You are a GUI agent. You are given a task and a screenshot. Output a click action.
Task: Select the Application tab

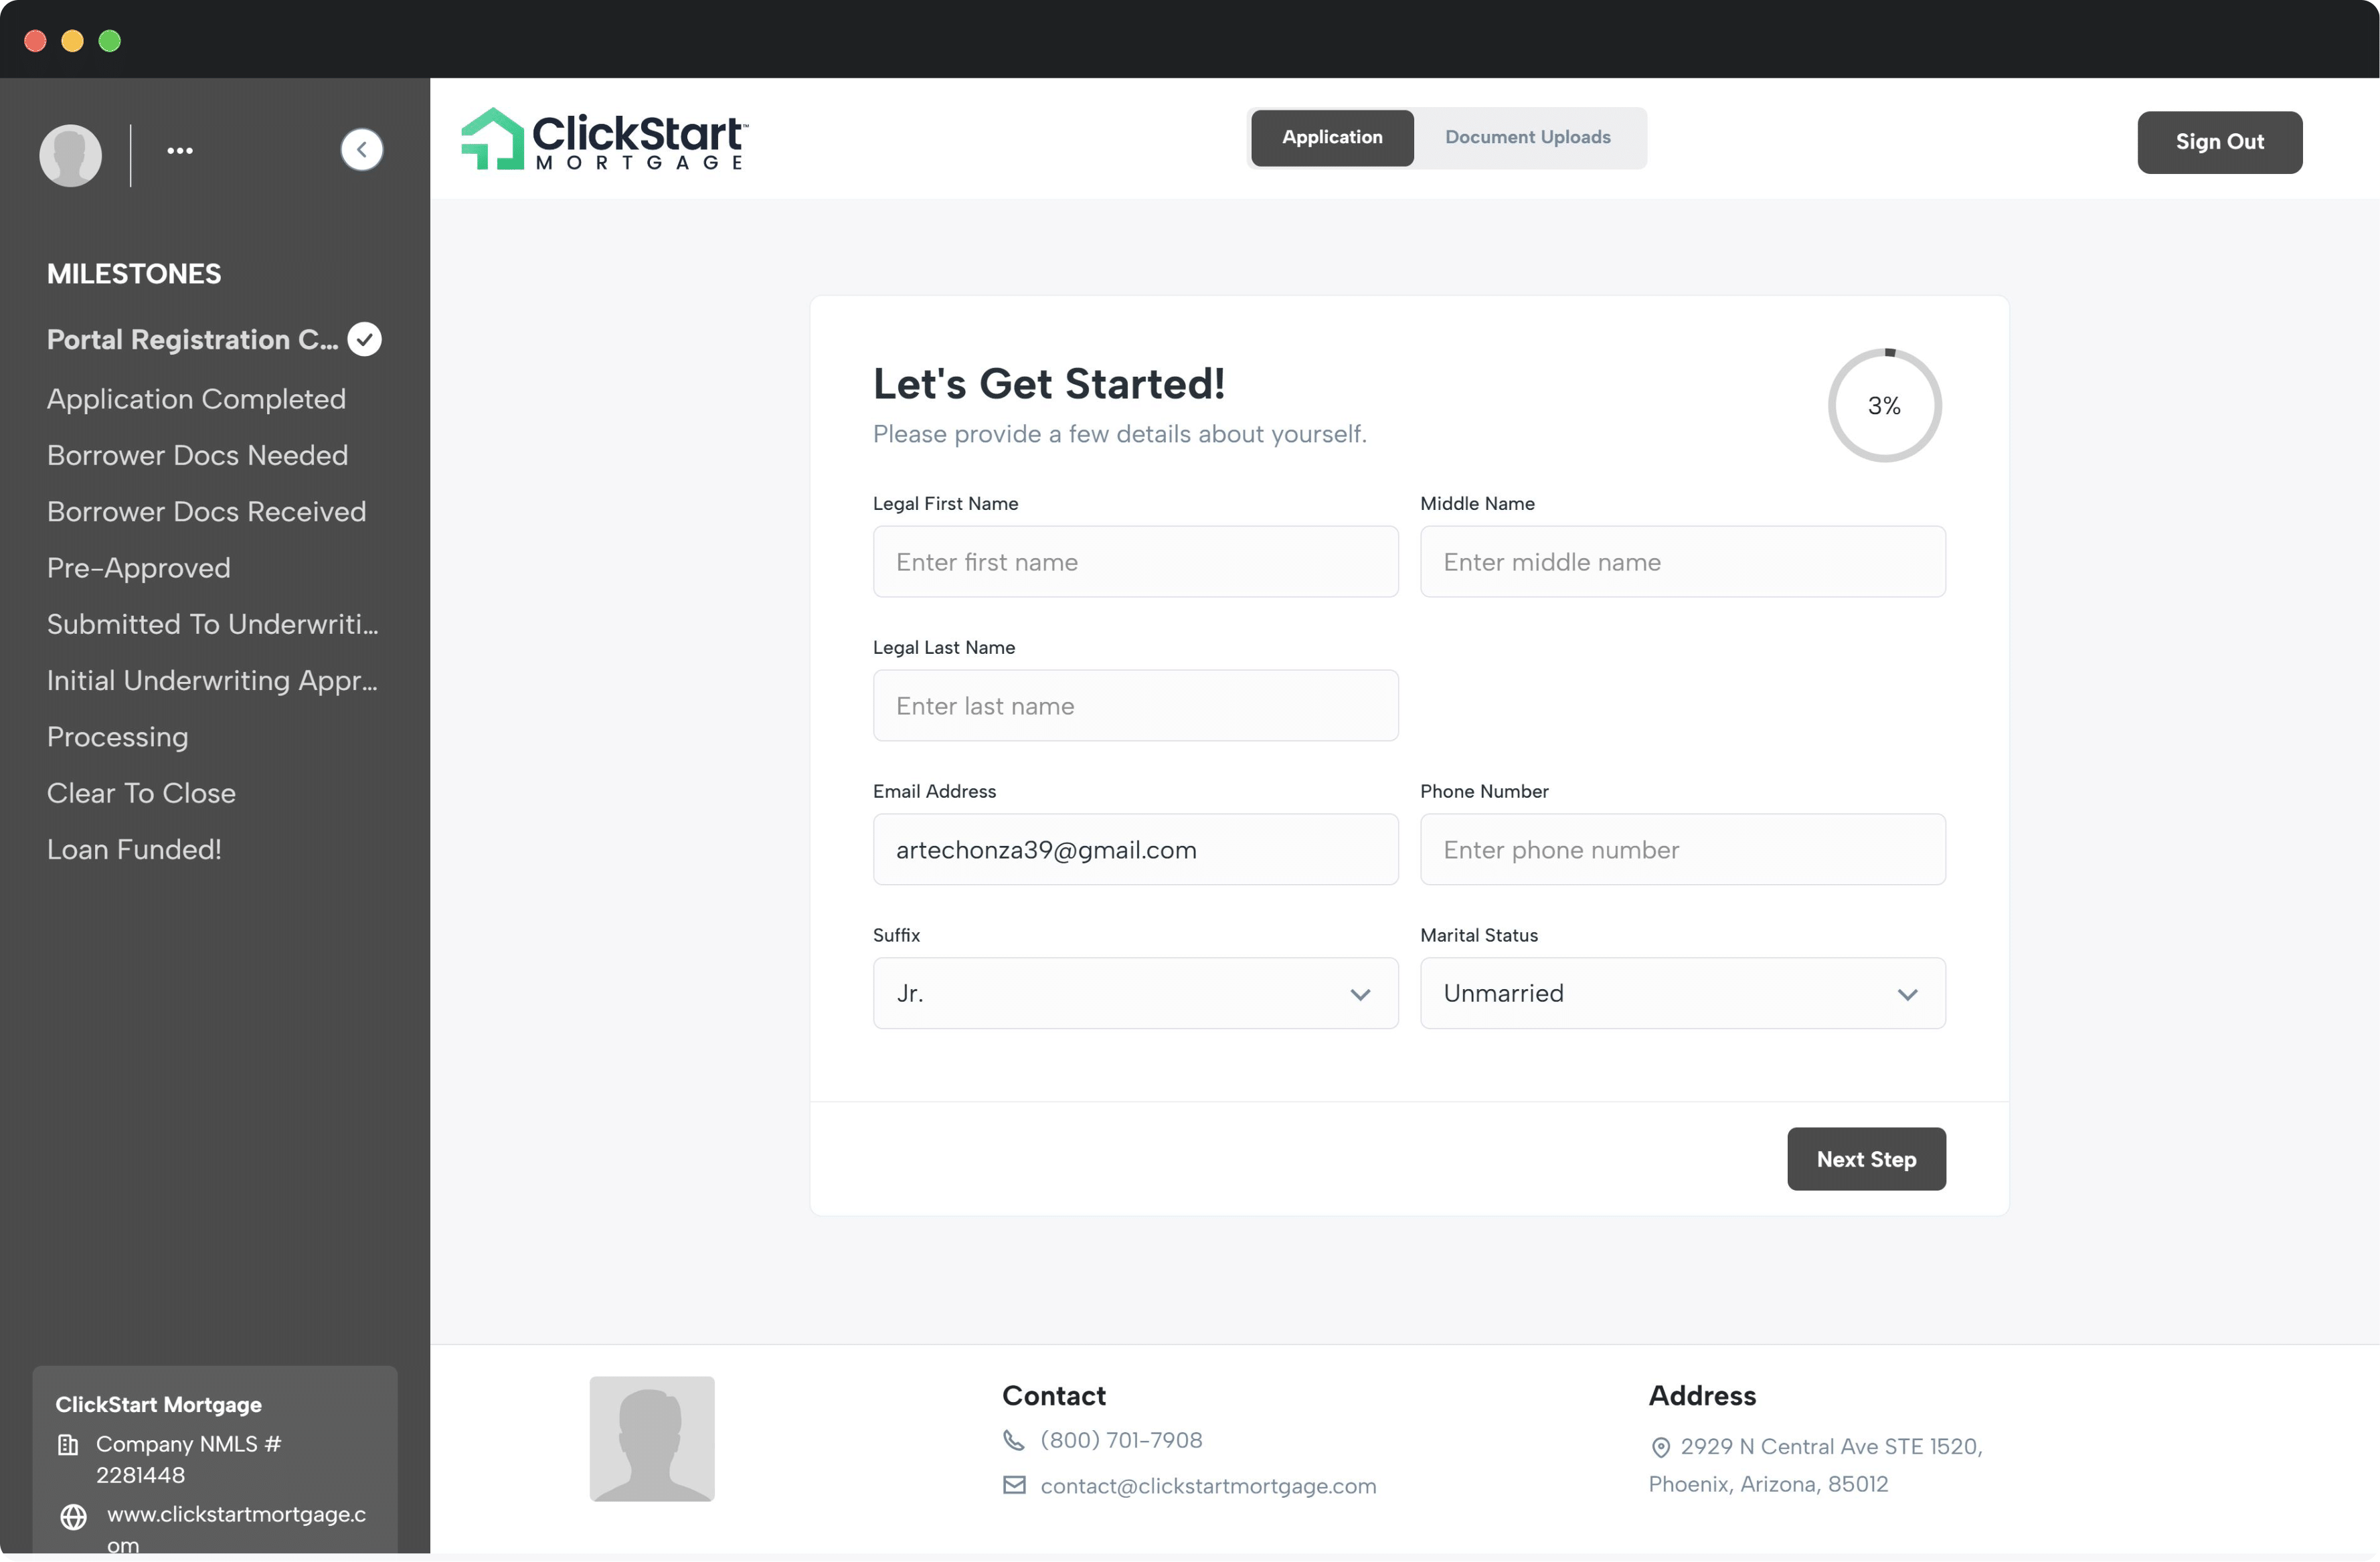point(1331,137)
